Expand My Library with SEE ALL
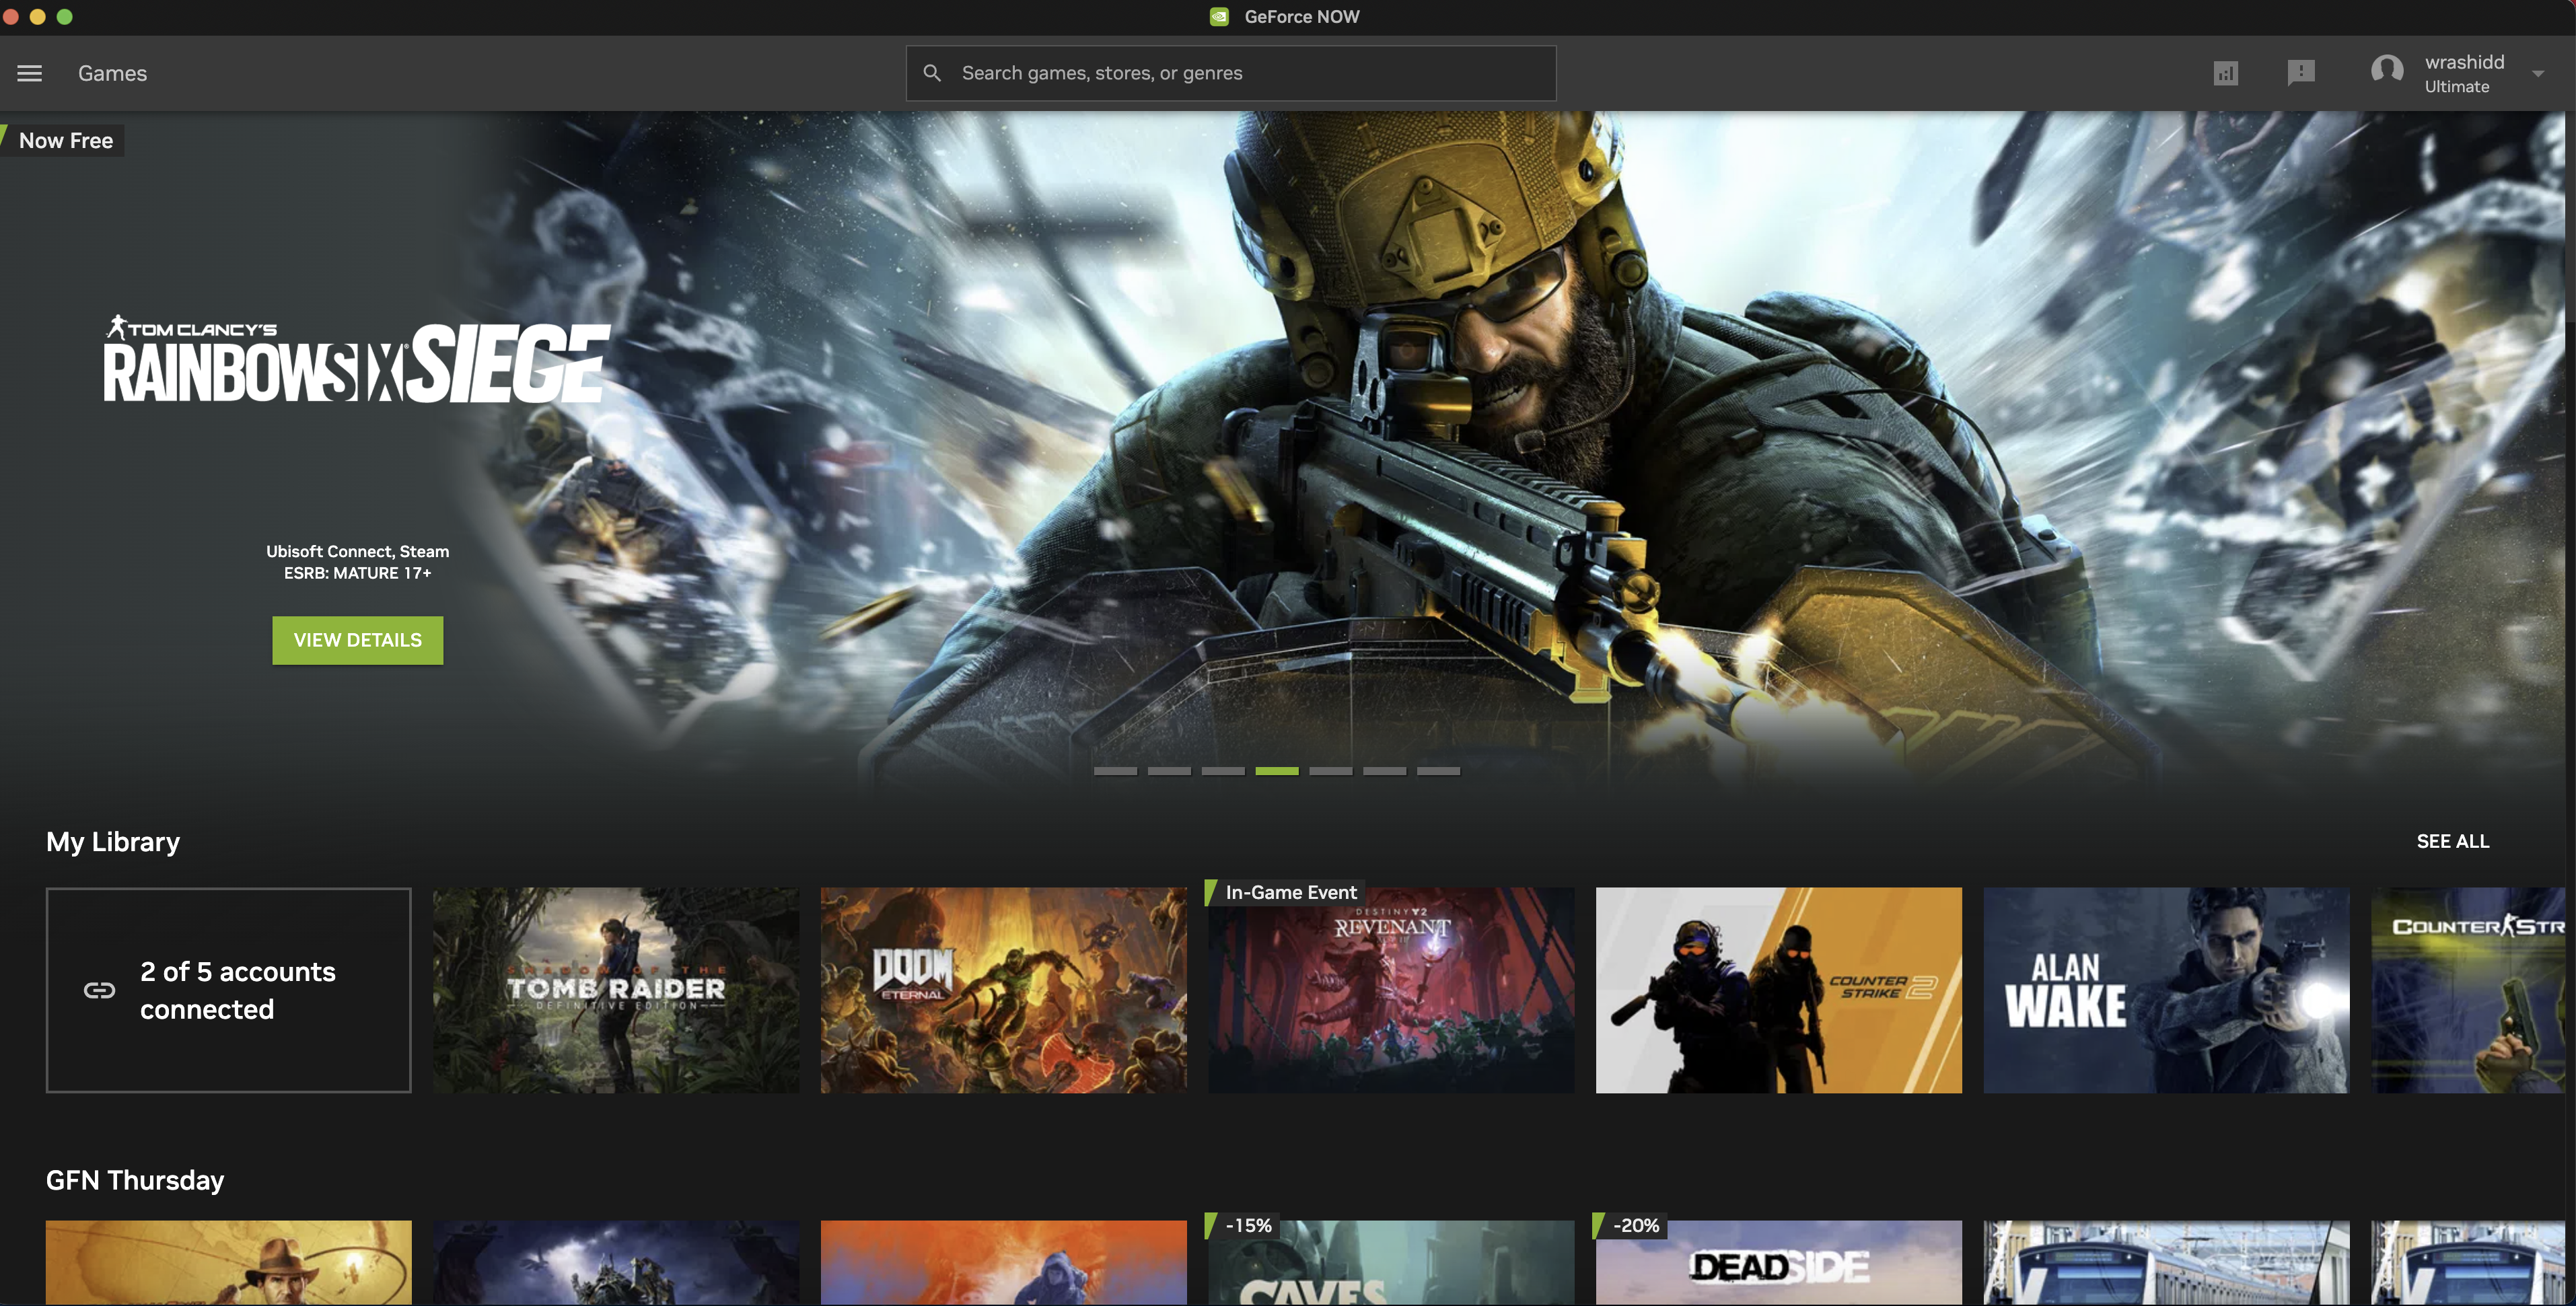 [x=2452, y=841]
